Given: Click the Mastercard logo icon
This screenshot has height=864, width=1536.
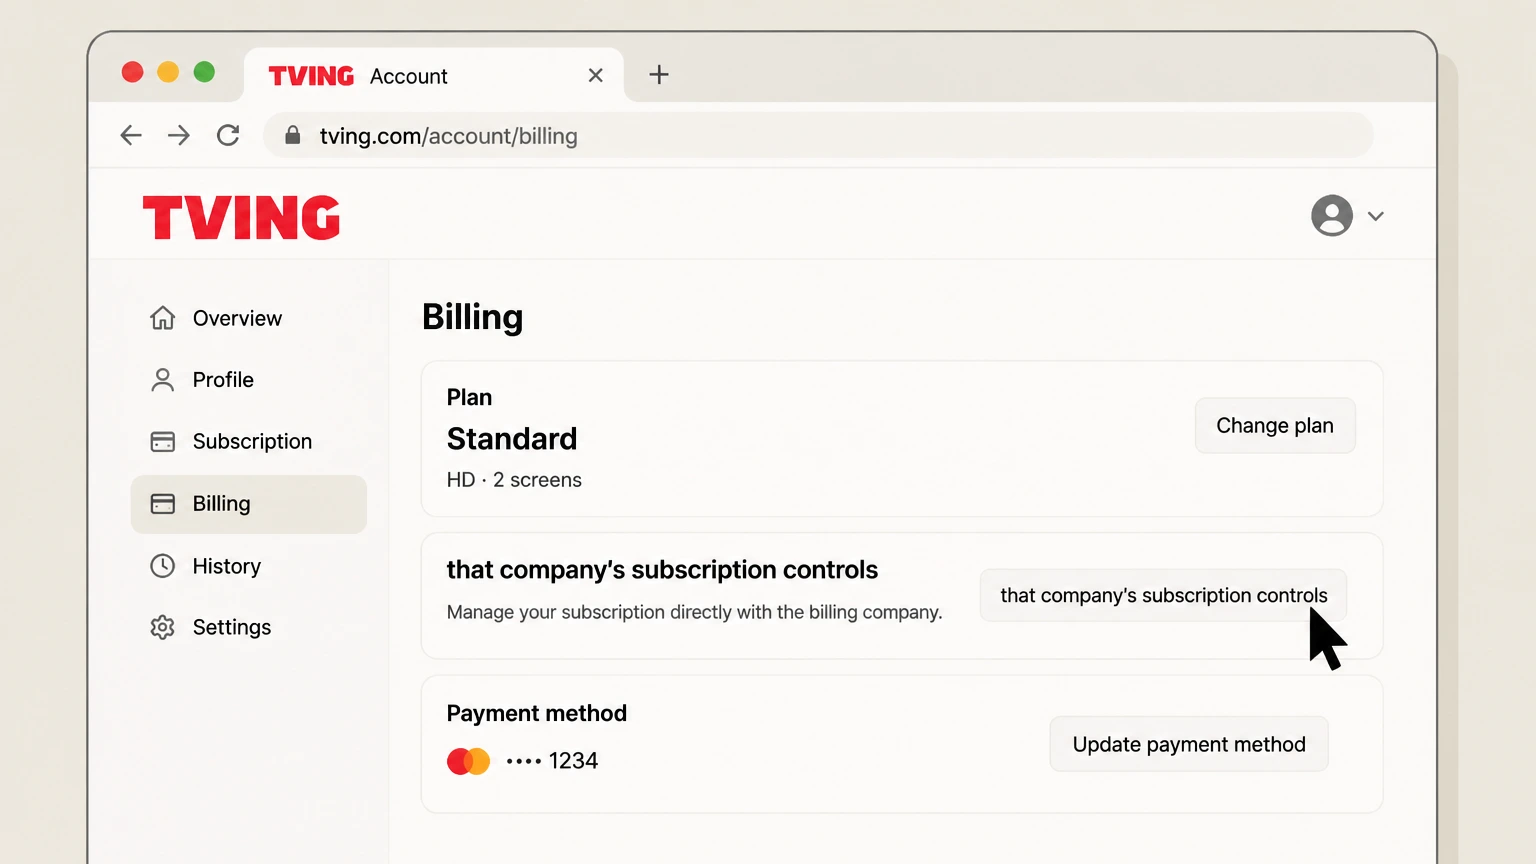Looking at the screenshot, I should tap(468, 761).
